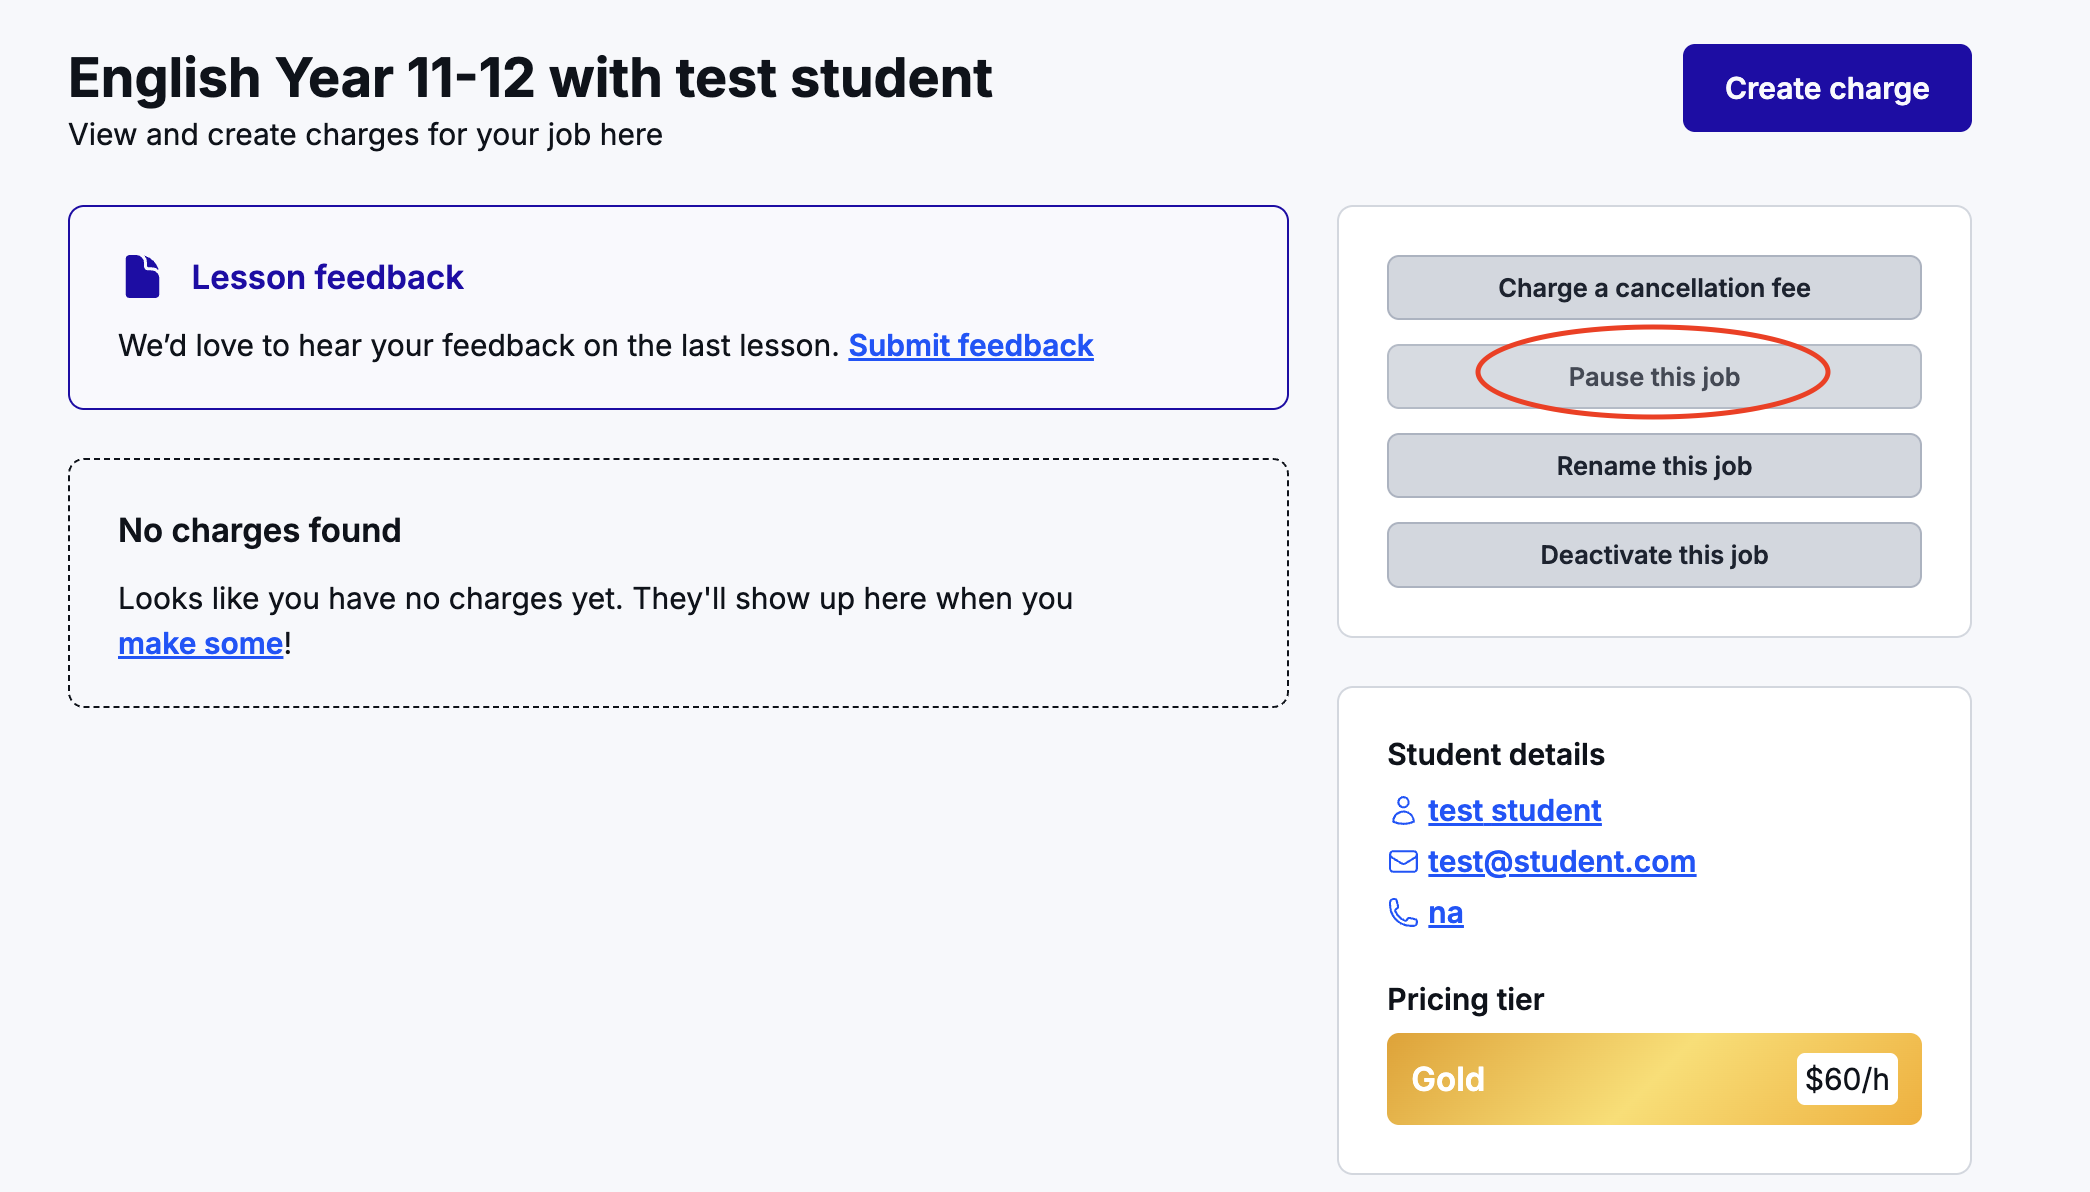Click the na phone number link
Viewport: 2090px width, 1192px height.
tap(1445, 913)
